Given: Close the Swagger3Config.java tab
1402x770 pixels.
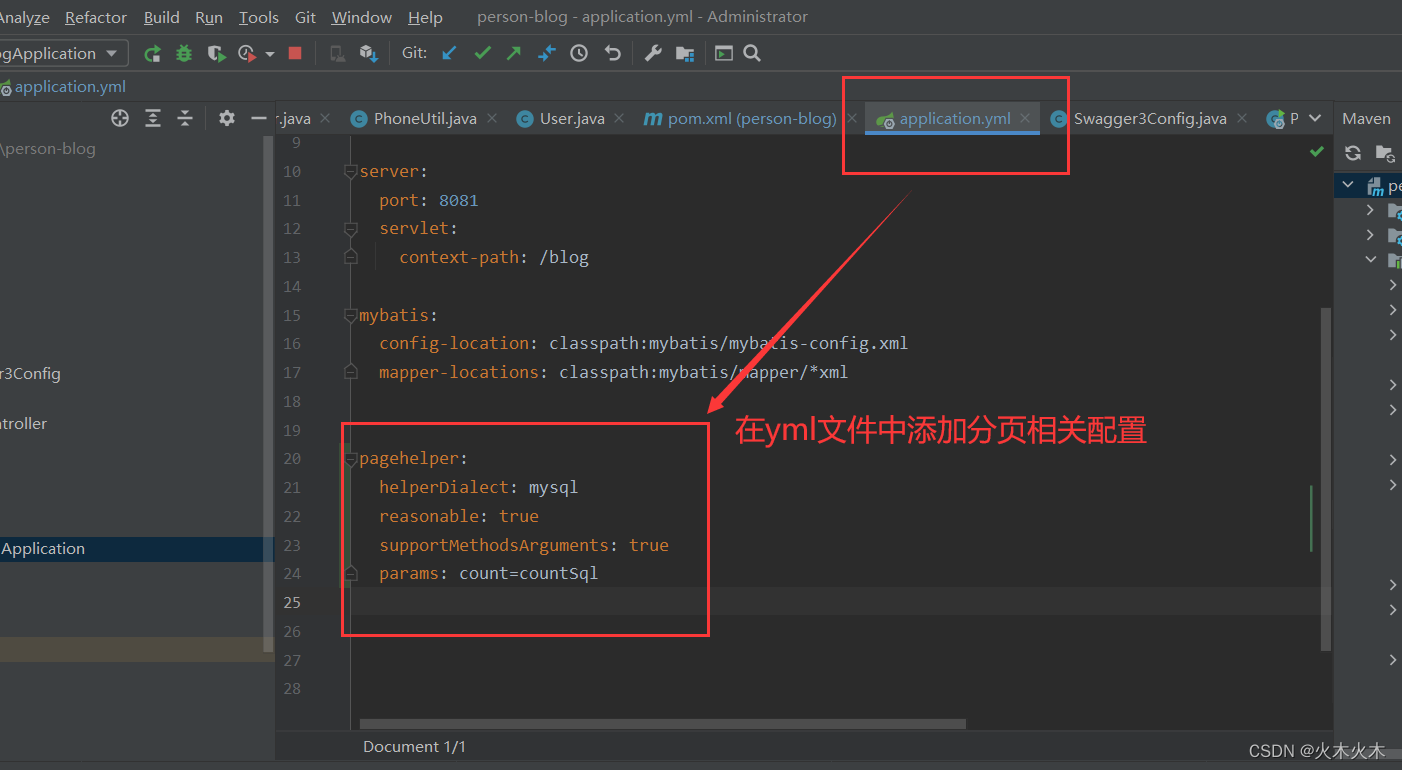Looking at the screenshot, I should coord(1242,118).
